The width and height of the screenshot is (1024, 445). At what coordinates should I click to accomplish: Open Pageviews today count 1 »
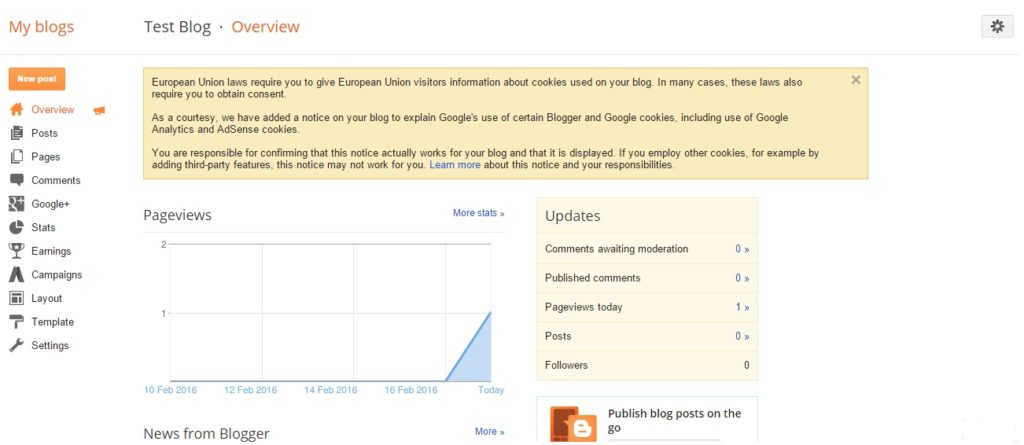(742, 307)
